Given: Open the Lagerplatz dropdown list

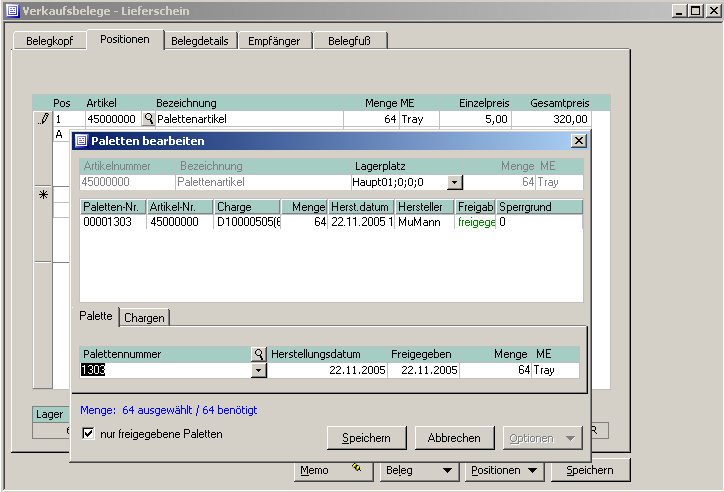Looking at the screenshot, I should click(x=455, y=183).
